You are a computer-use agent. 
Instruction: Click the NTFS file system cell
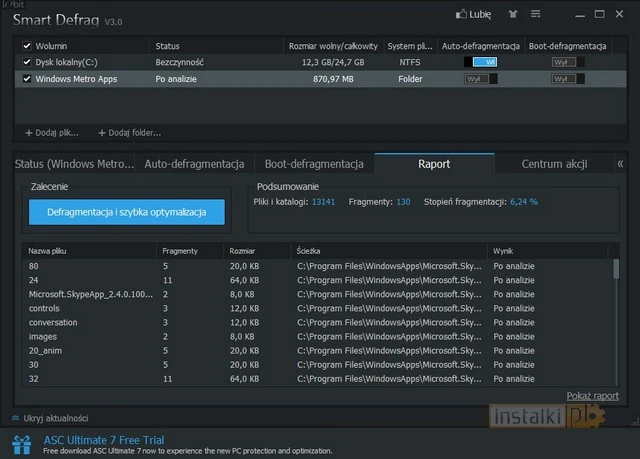coord(410,62)
